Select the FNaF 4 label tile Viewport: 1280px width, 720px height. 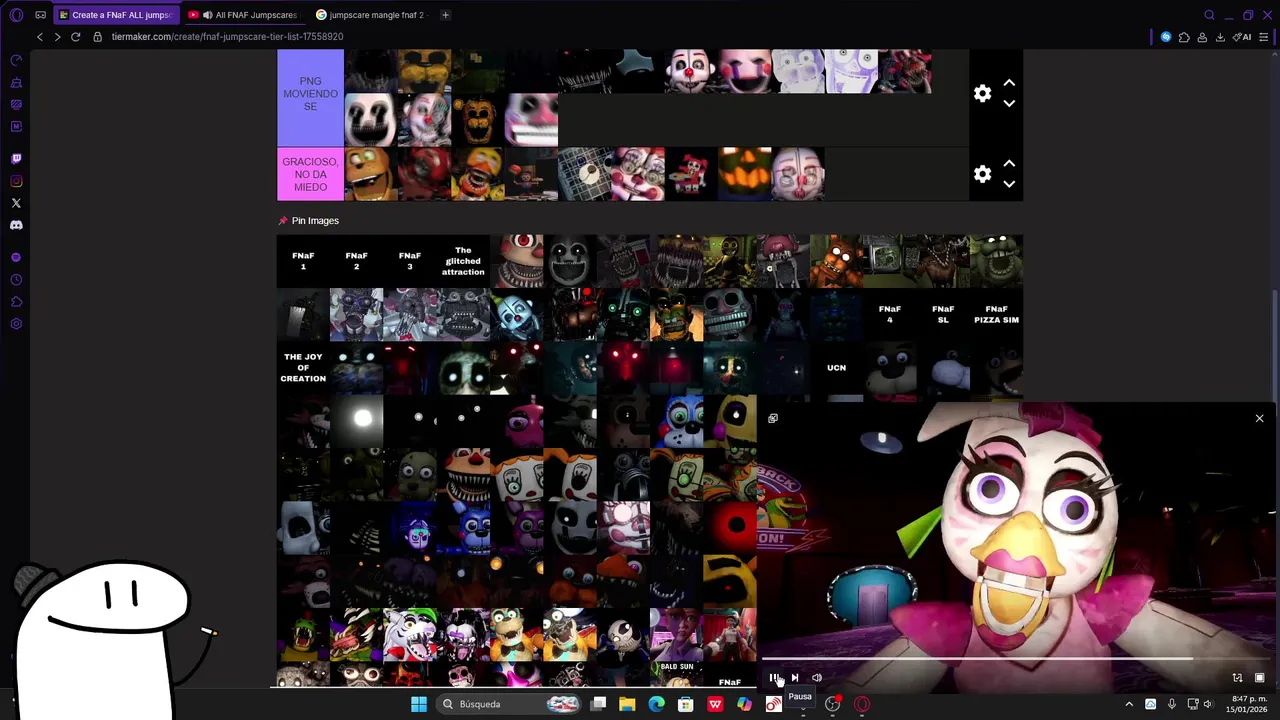[x=889, y=314]
